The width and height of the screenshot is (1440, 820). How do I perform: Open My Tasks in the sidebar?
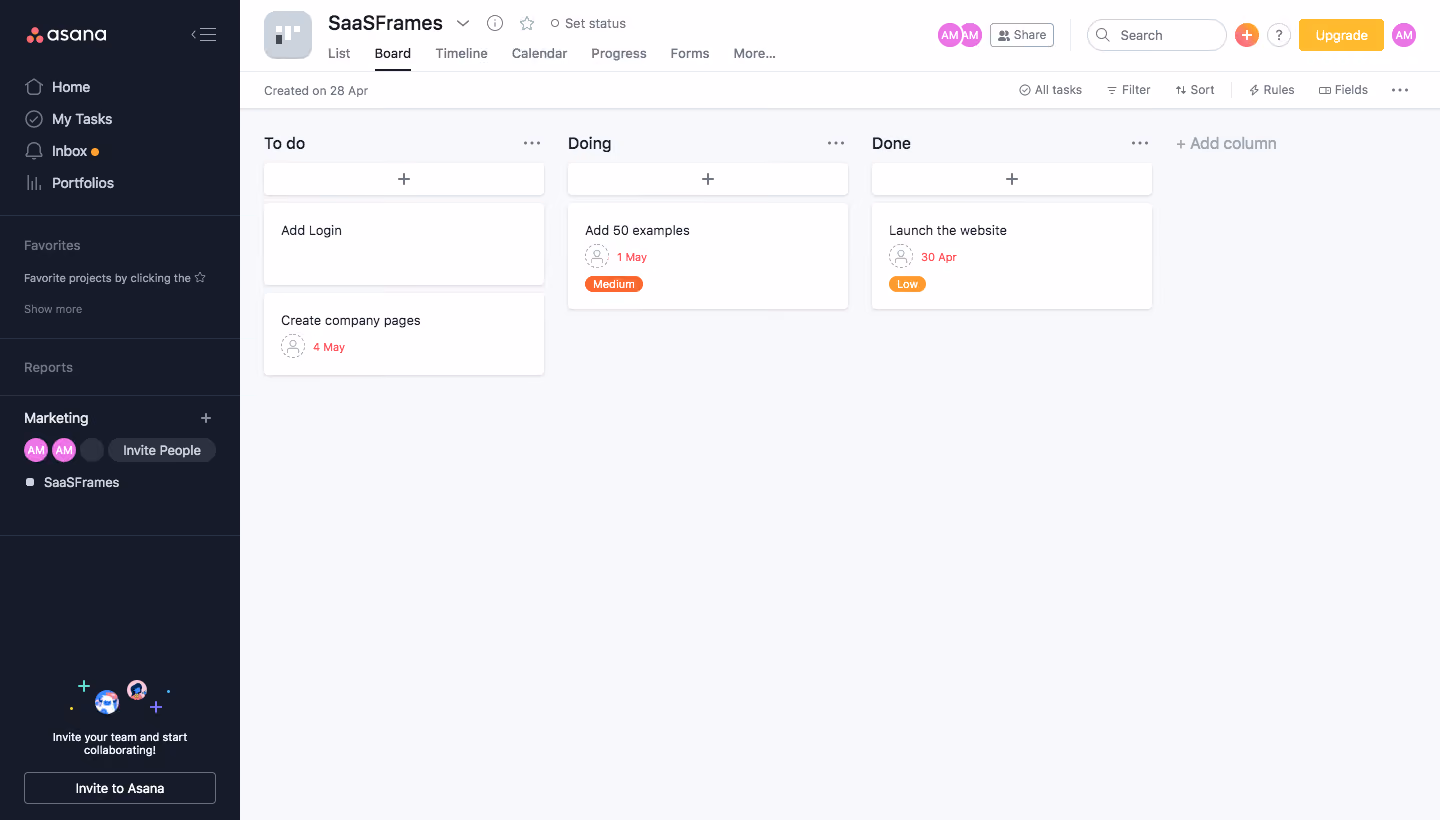point(82,119)
